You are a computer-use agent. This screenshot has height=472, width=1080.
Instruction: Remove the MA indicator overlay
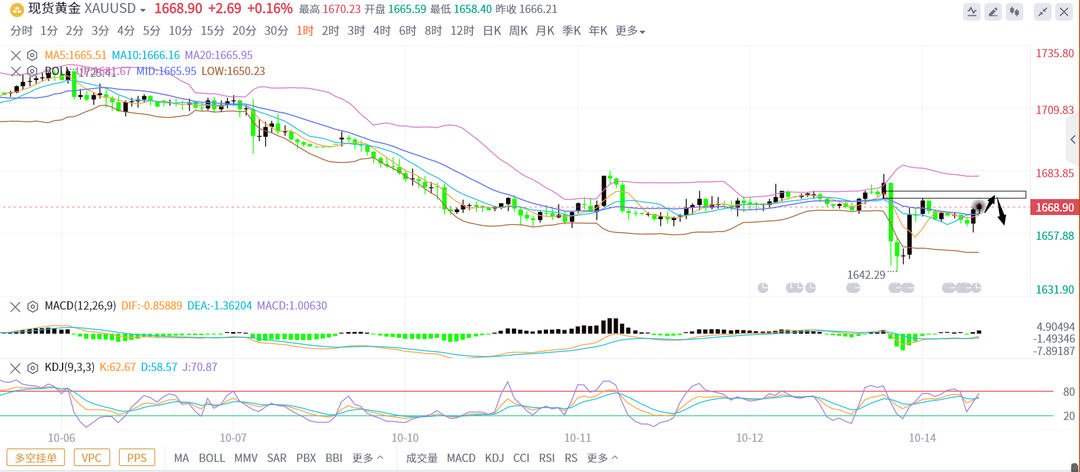[x=15, y=56]
